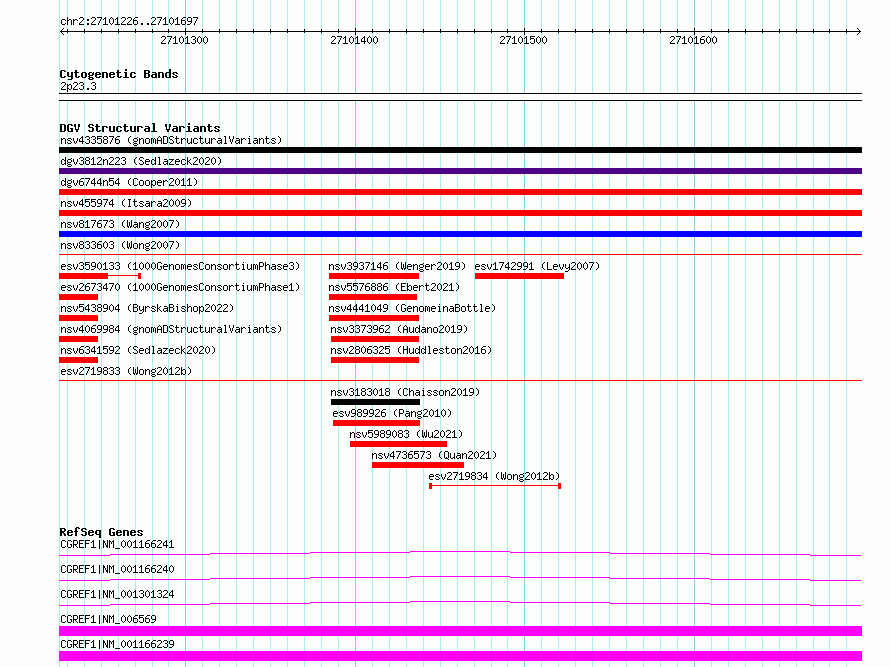Click nsv6341592 (Sedlazeck2020) label
The image size is (890, 667).
[138, 350]
